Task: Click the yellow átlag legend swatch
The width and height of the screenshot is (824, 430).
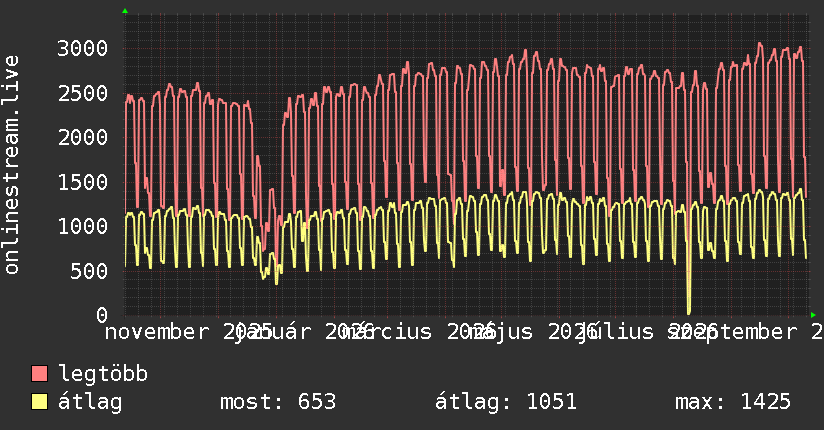Action: click(39, 402)
